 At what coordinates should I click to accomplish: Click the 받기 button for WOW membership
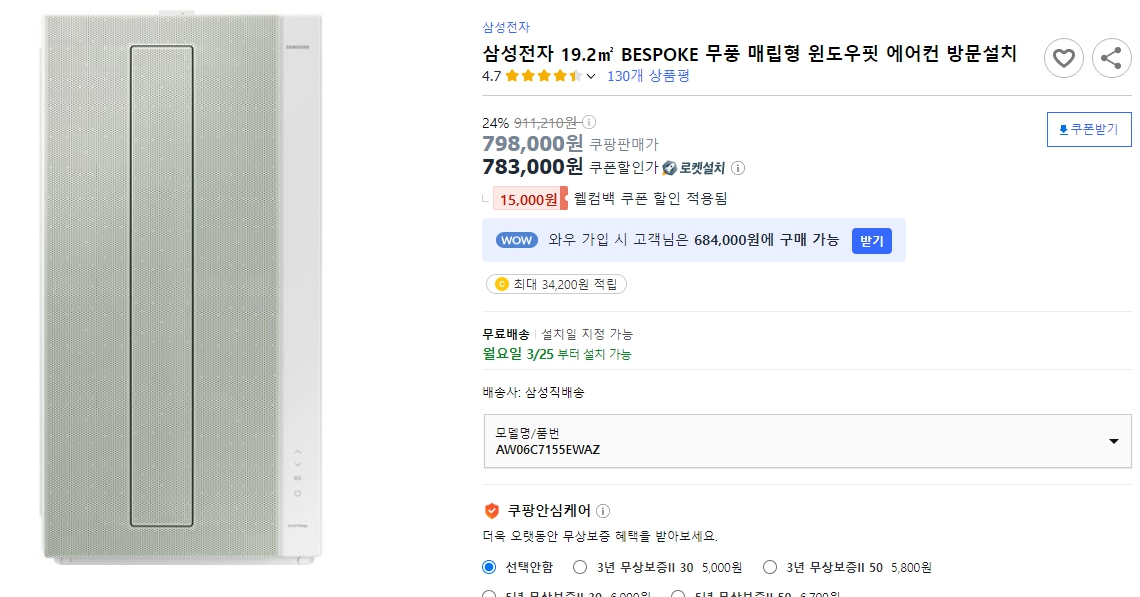point(870,240)
